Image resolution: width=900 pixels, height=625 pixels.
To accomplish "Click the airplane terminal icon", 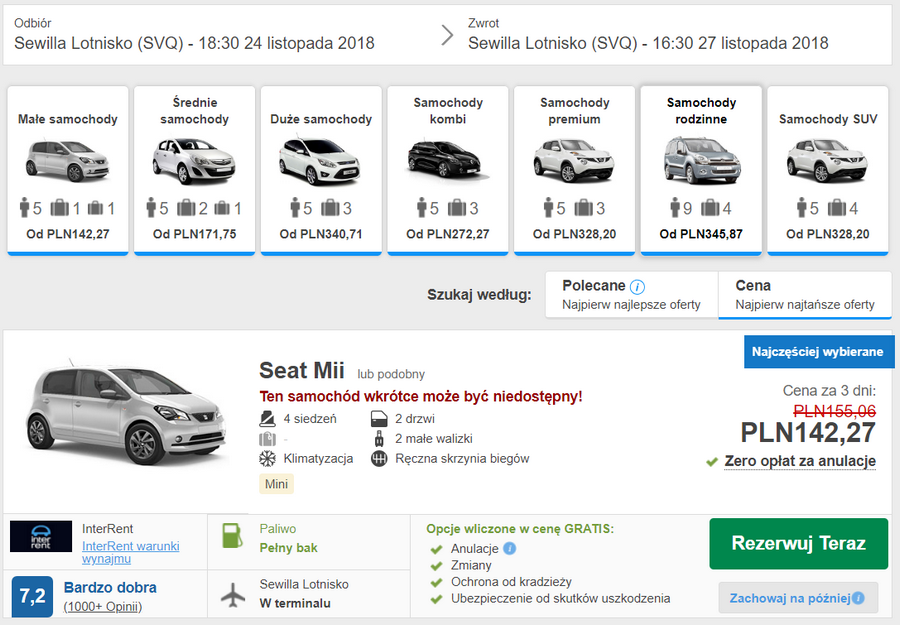I will tap(233, 595).
